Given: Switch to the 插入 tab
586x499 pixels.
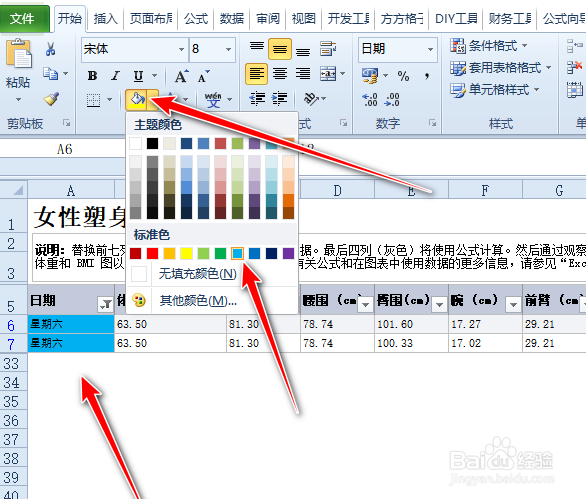Looking at the screenshot, I should [x=105, y=18].
